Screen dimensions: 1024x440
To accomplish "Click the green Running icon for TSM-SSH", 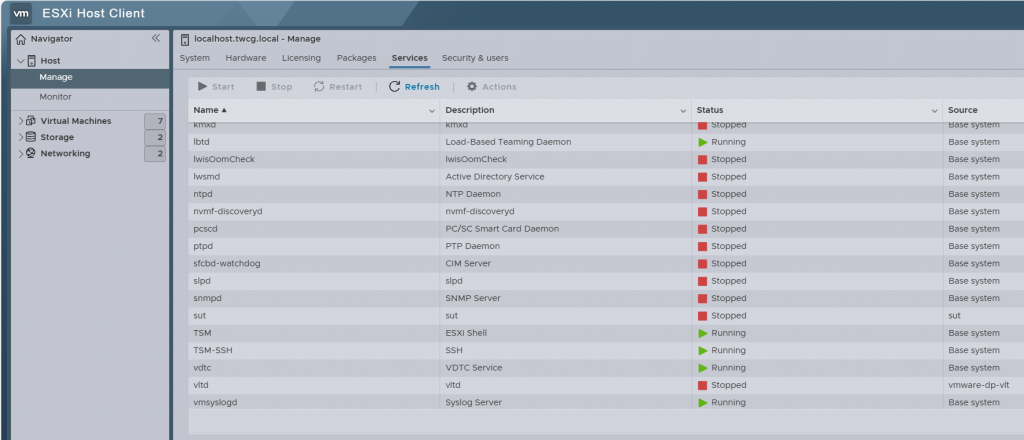I will (702, 351).
